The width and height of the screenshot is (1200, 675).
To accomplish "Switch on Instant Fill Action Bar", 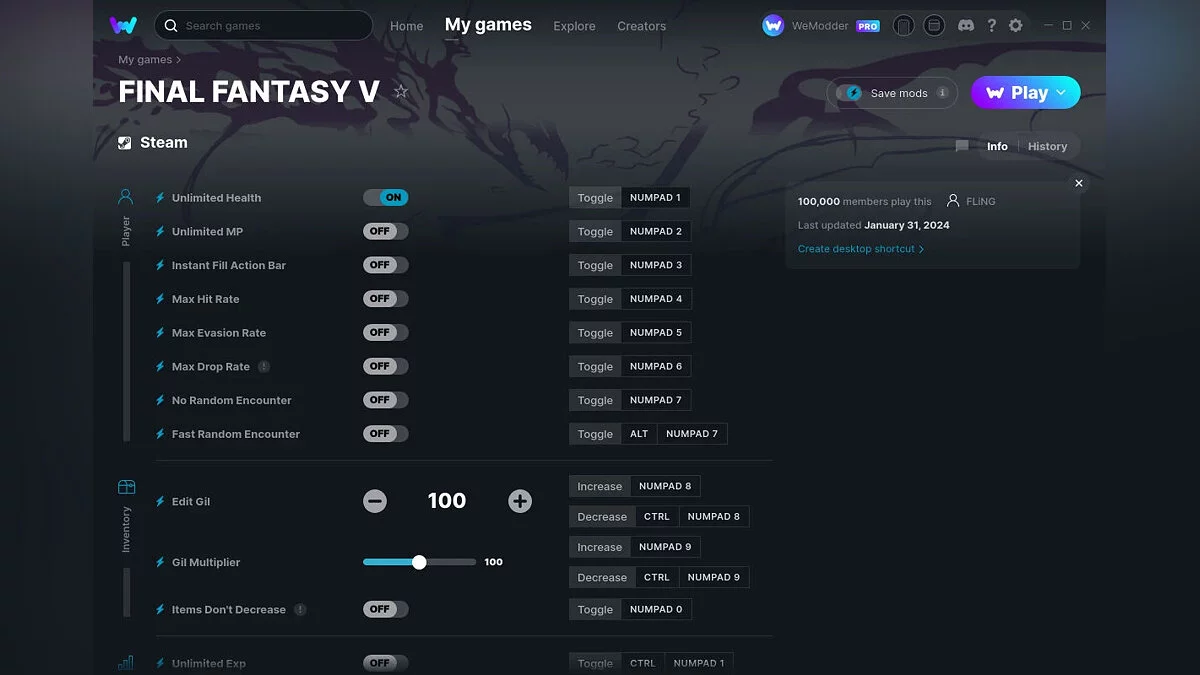I will 386,265.
